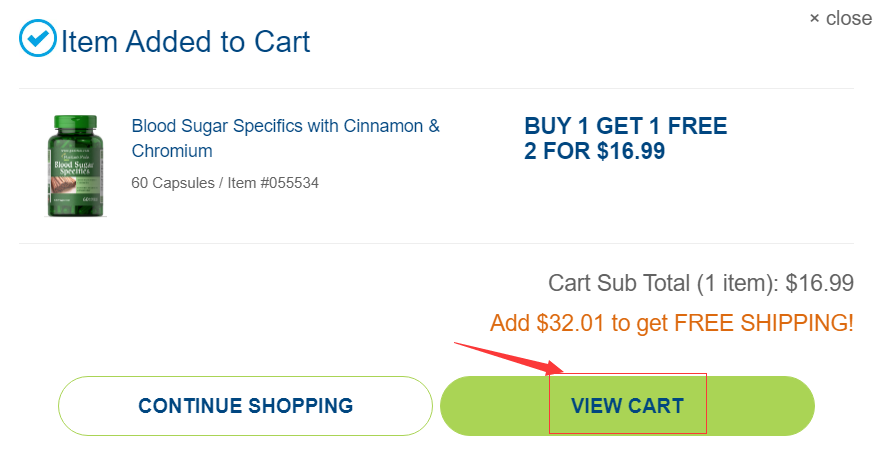Screen dimensions: 876x467
Task: Click the word close in the corner
Action: (849, 18)
